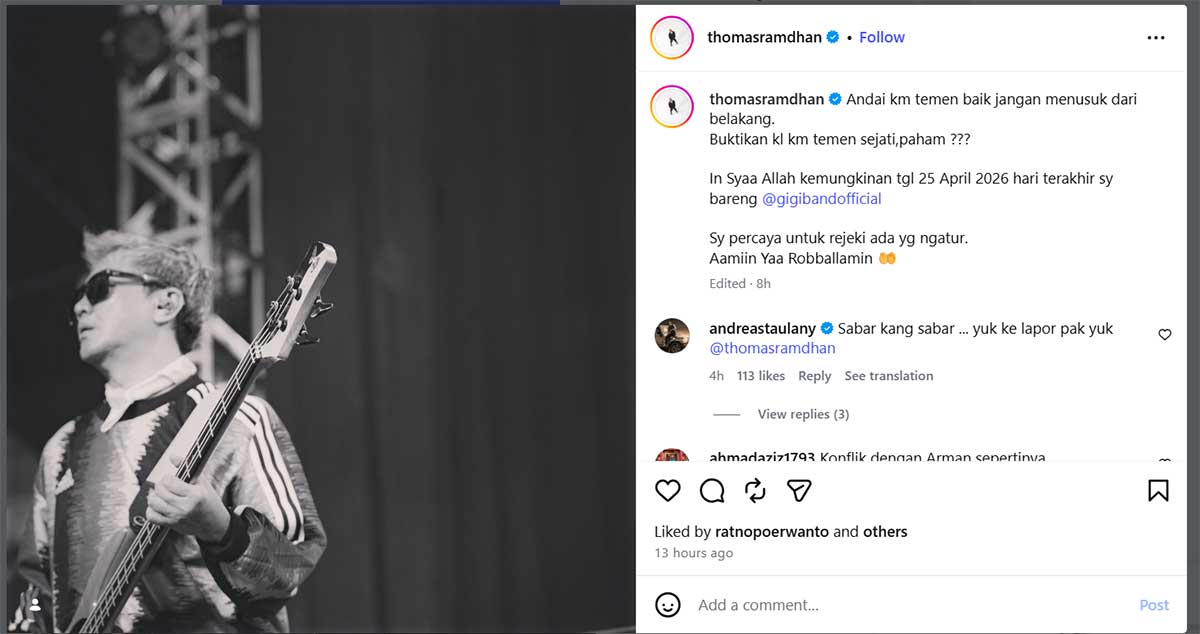Open andreastaulany's profile picture

[x=671, y=335]
